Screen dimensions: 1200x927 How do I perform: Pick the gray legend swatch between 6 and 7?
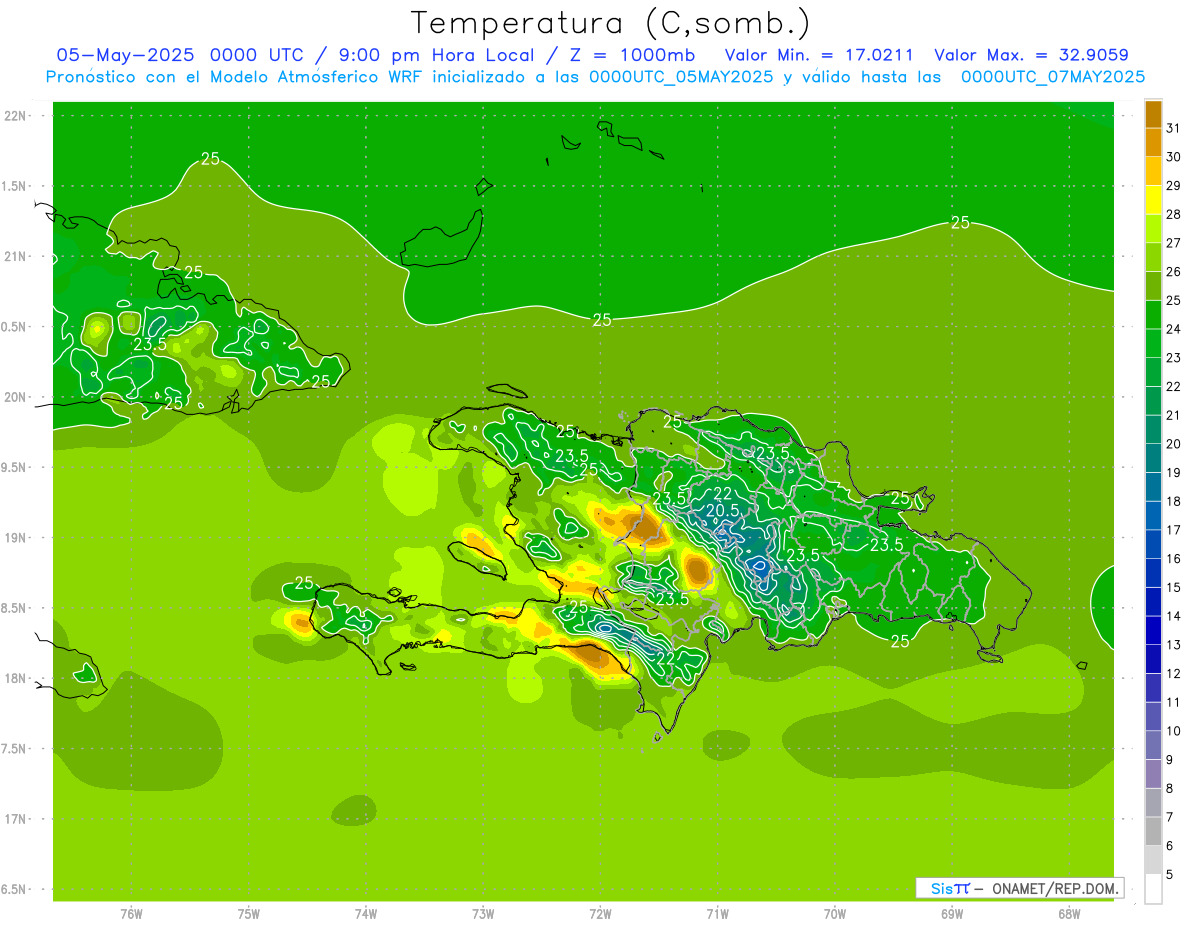coord(1153,832)
